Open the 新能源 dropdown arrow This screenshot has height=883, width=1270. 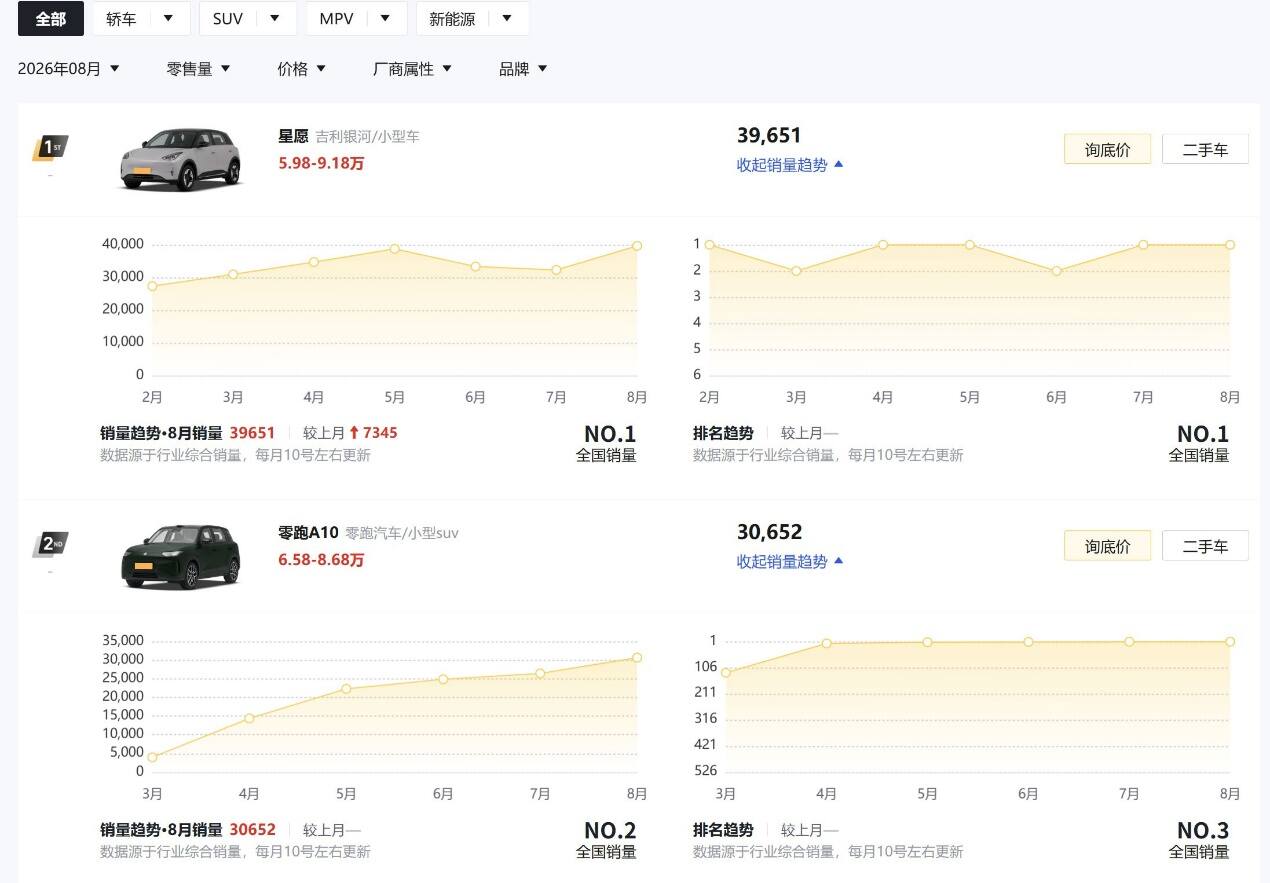click(x=507, y=19)
